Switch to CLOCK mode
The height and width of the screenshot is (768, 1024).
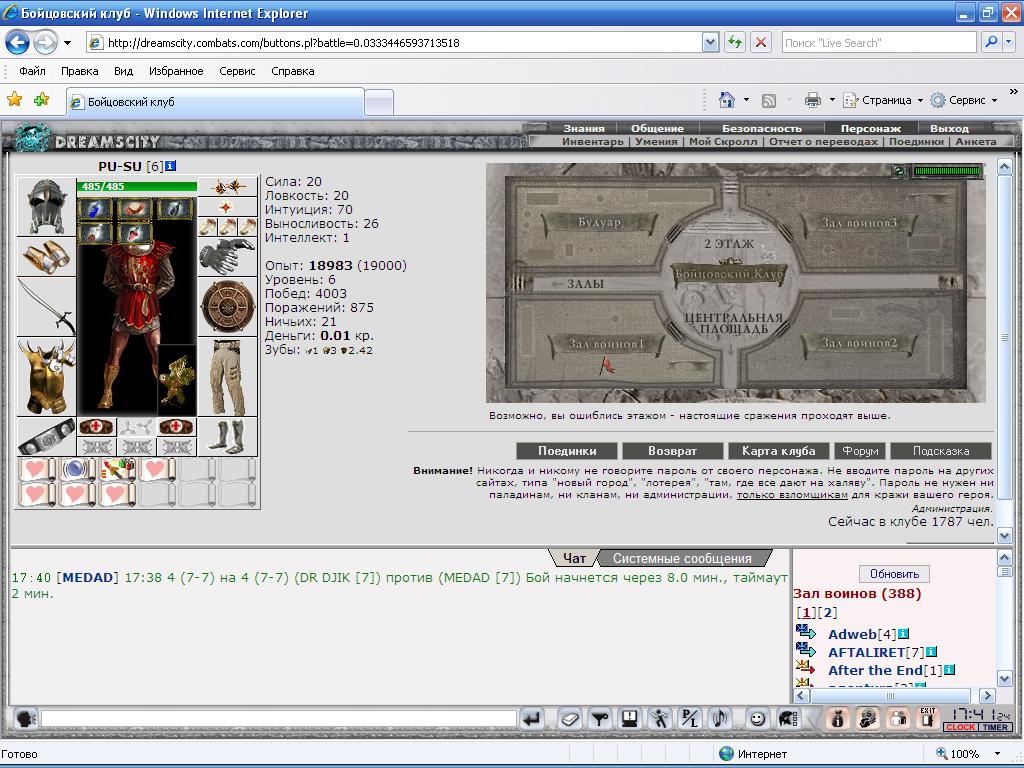click(x=960, y=727)
